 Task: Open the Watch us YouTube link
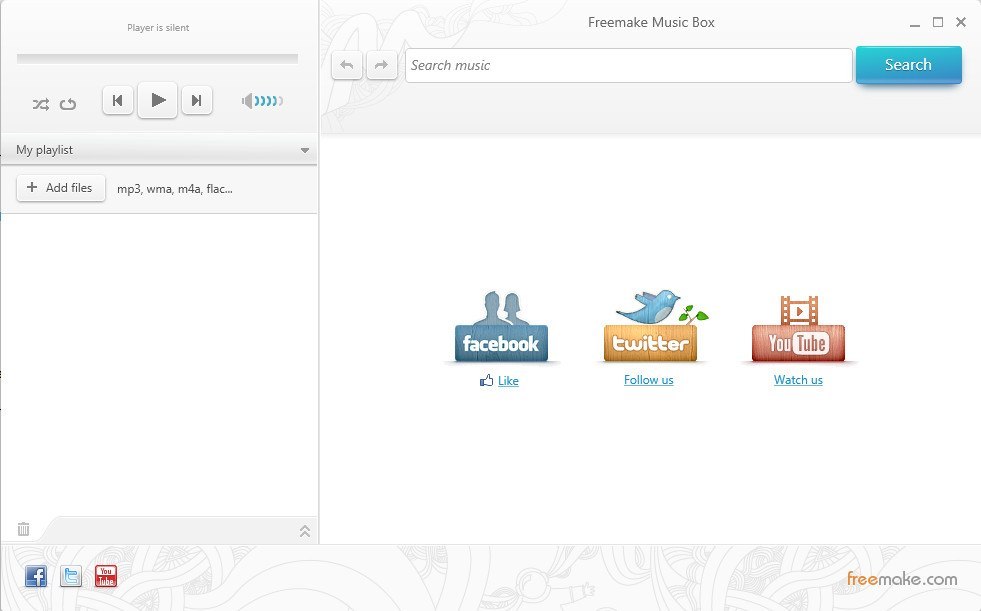tap(797, 380)
